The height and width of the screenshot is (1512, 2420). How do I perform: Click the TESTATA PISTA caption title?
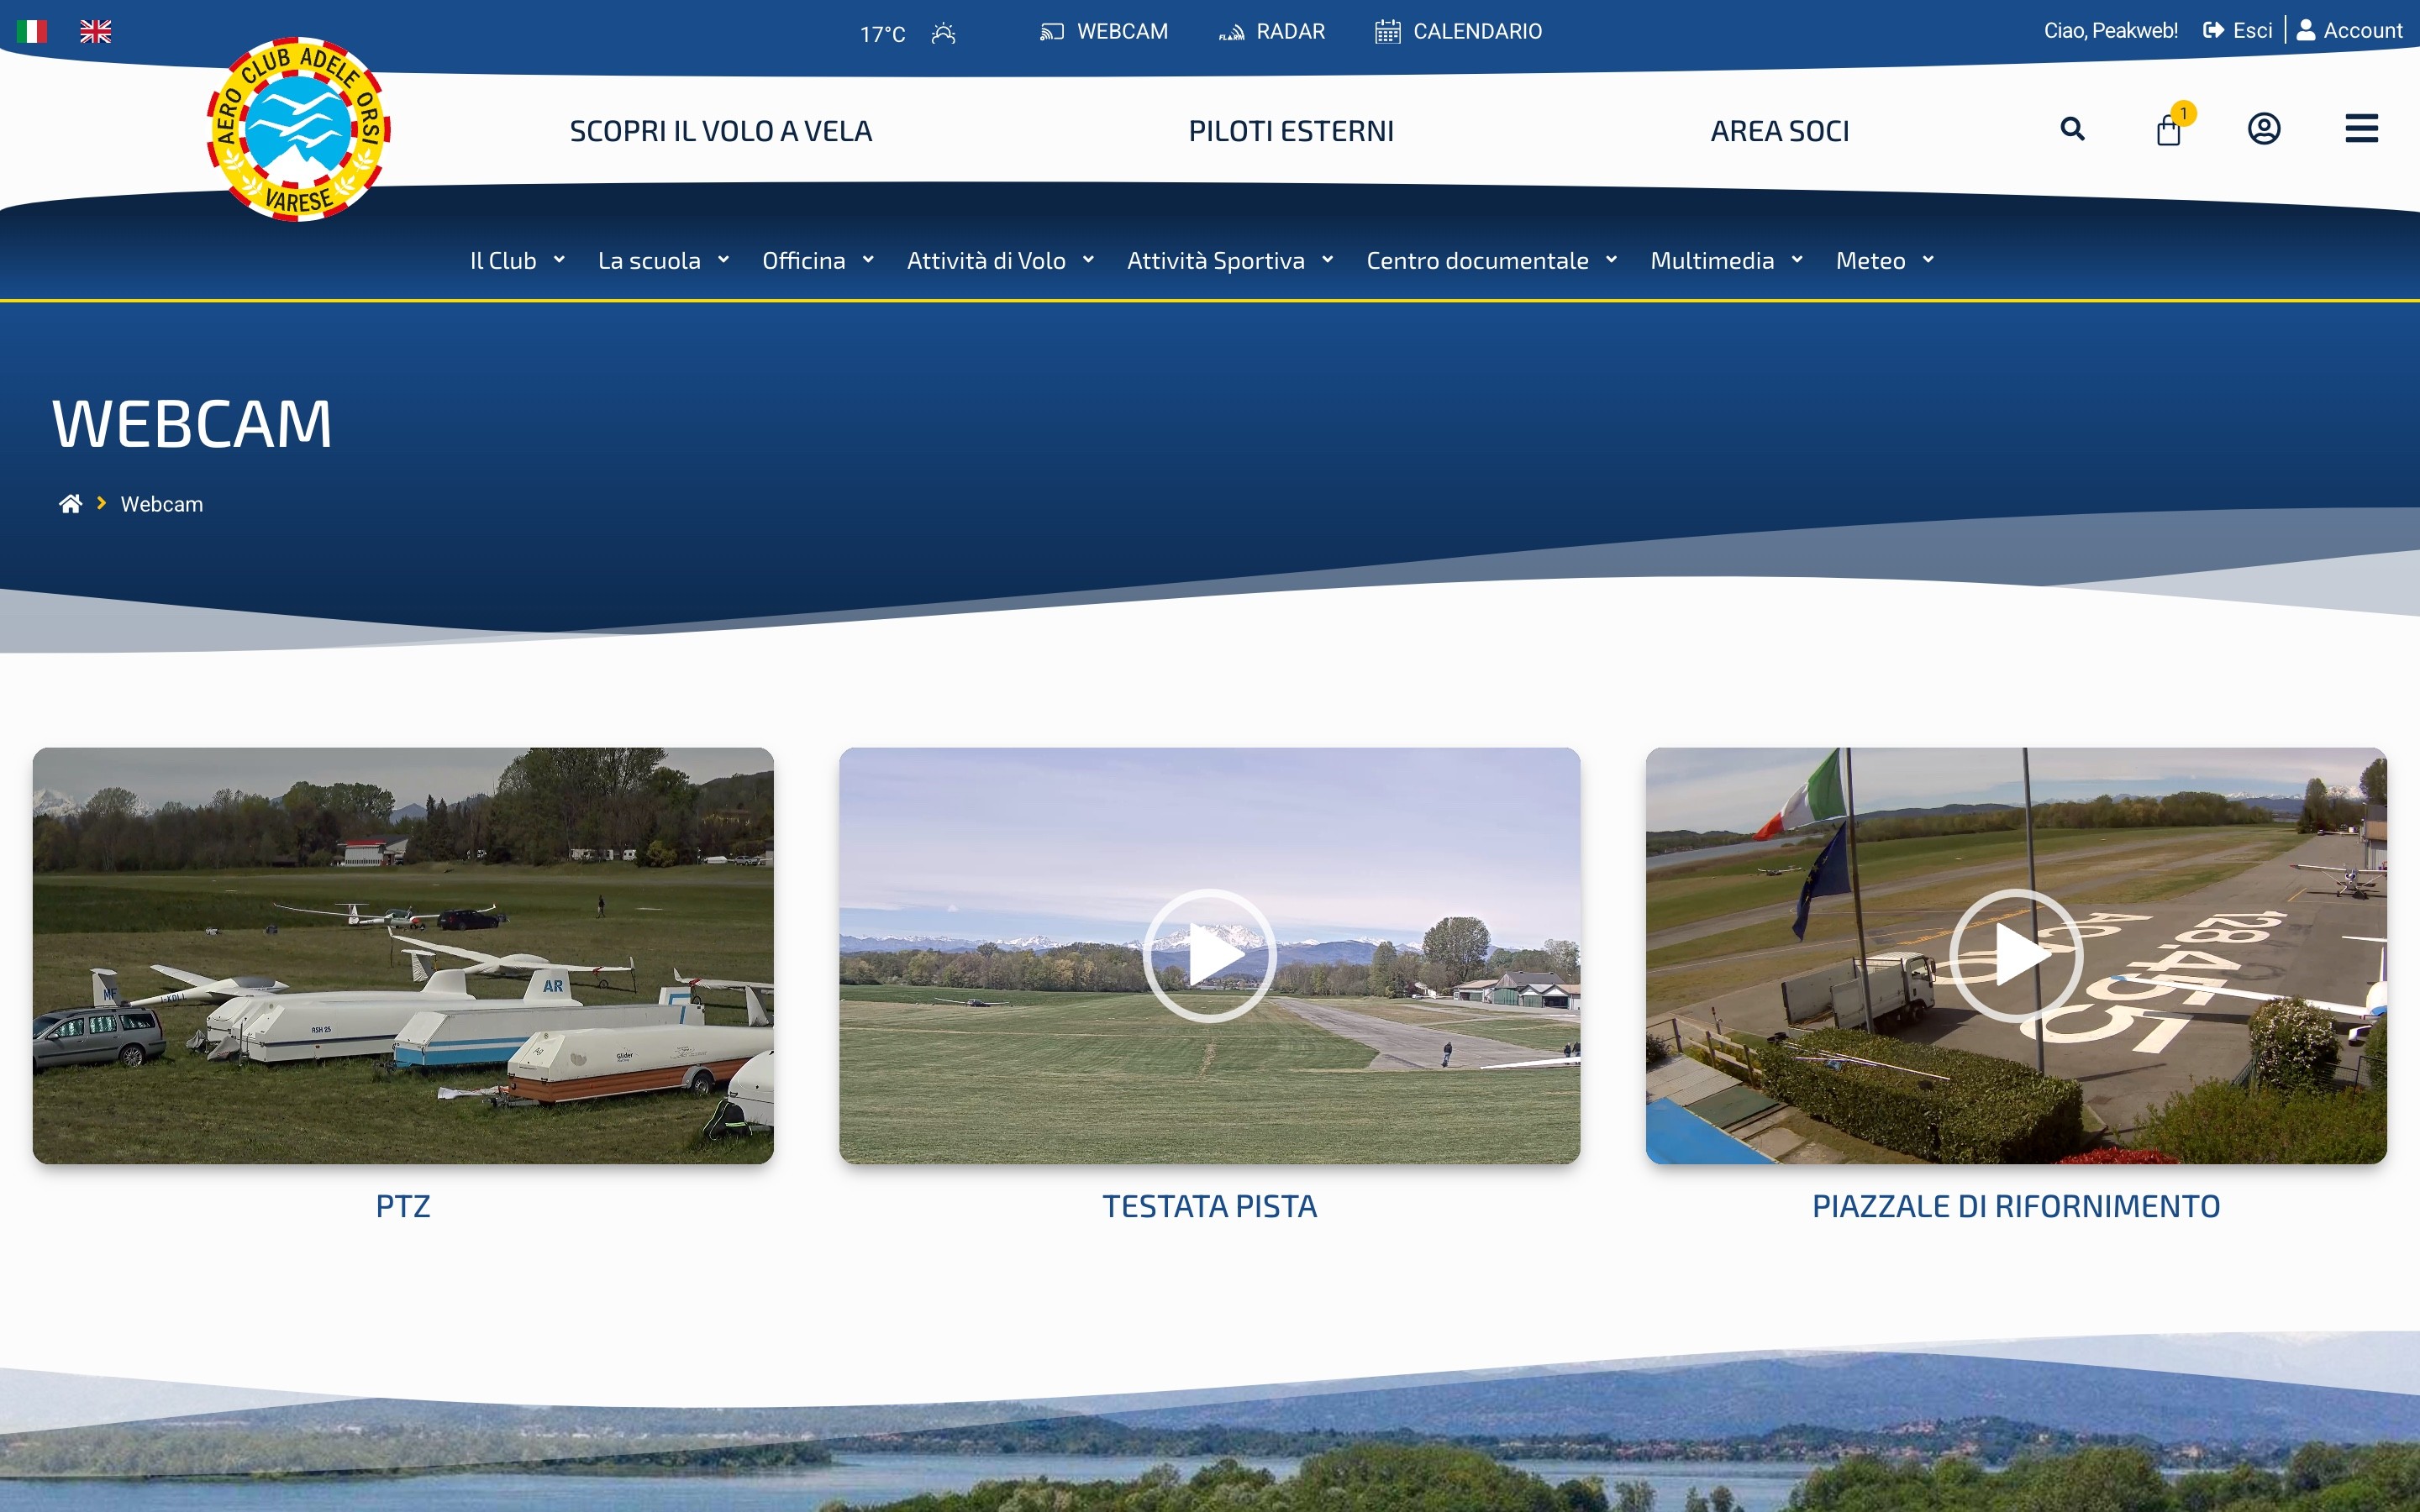(x=1209, y=1206)
